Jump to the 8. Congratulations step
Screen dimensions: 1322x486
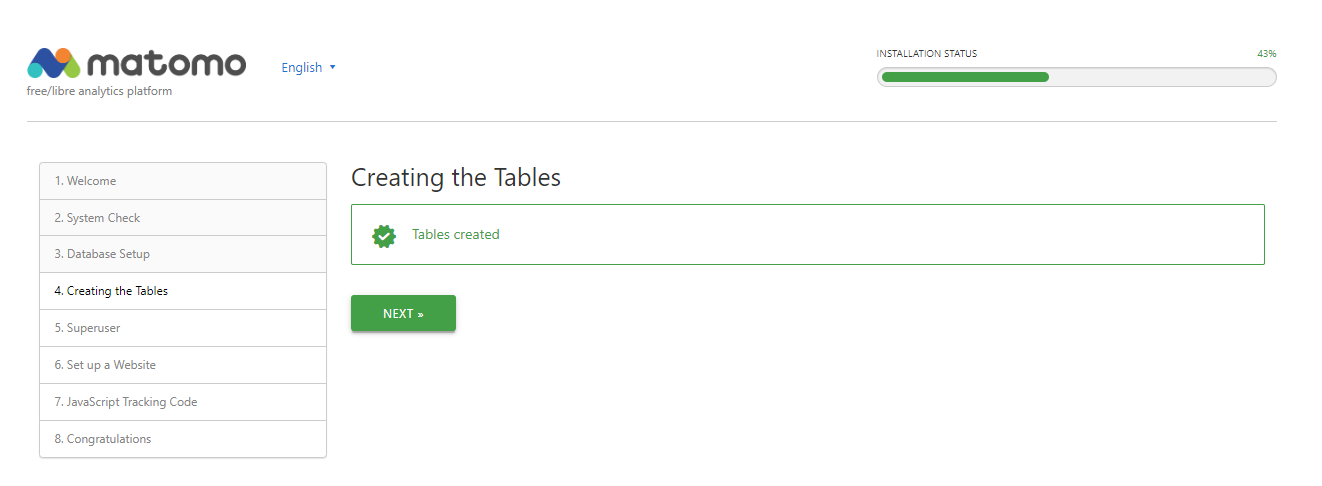tap(183, 439)
